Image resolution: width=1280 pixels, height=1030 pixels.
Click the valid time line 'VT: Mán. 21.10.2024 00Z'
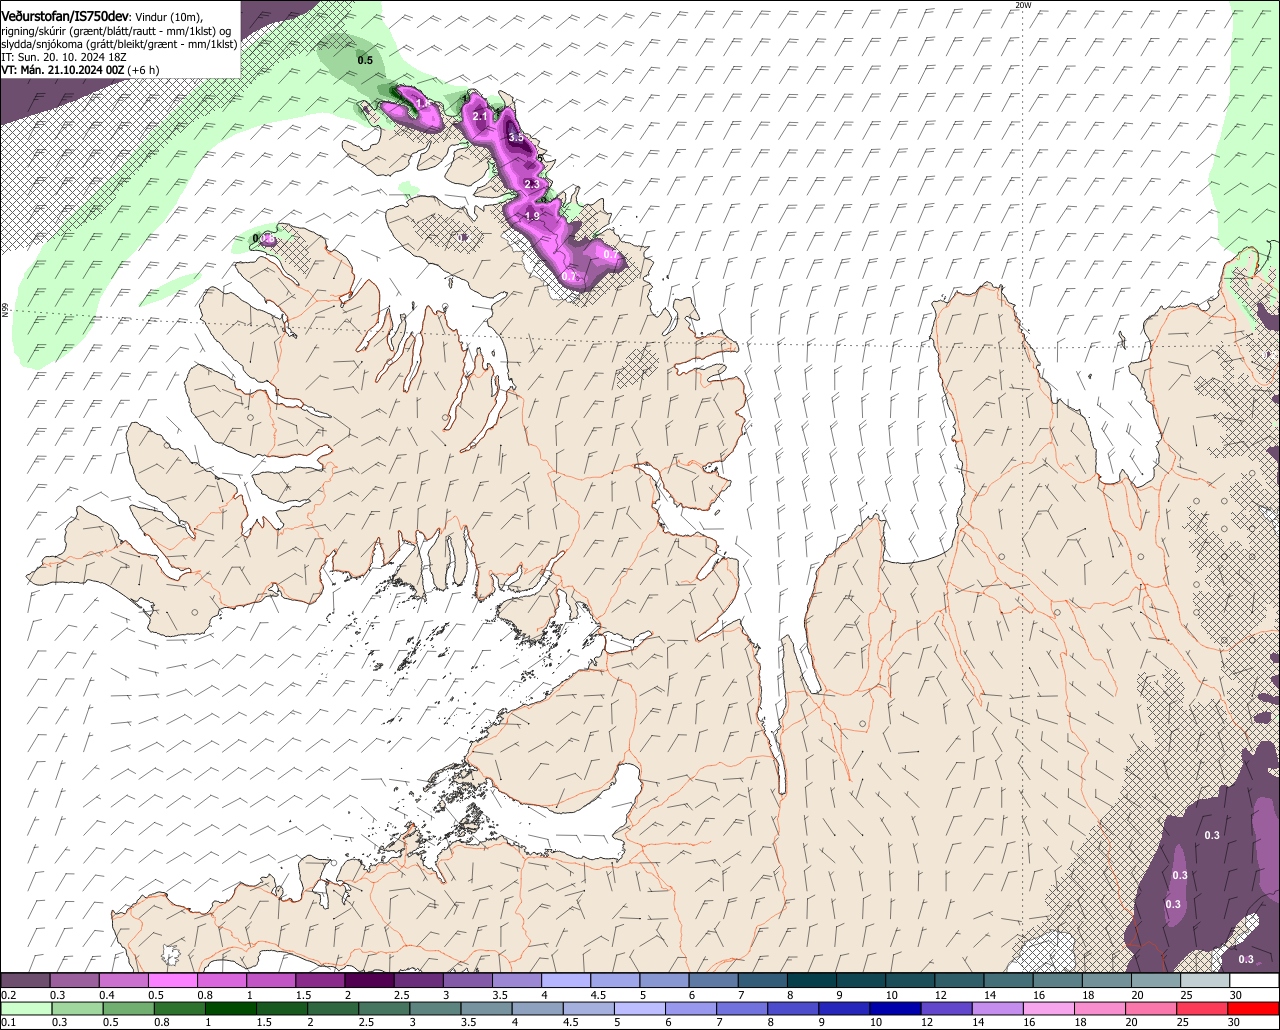(63, 70)
